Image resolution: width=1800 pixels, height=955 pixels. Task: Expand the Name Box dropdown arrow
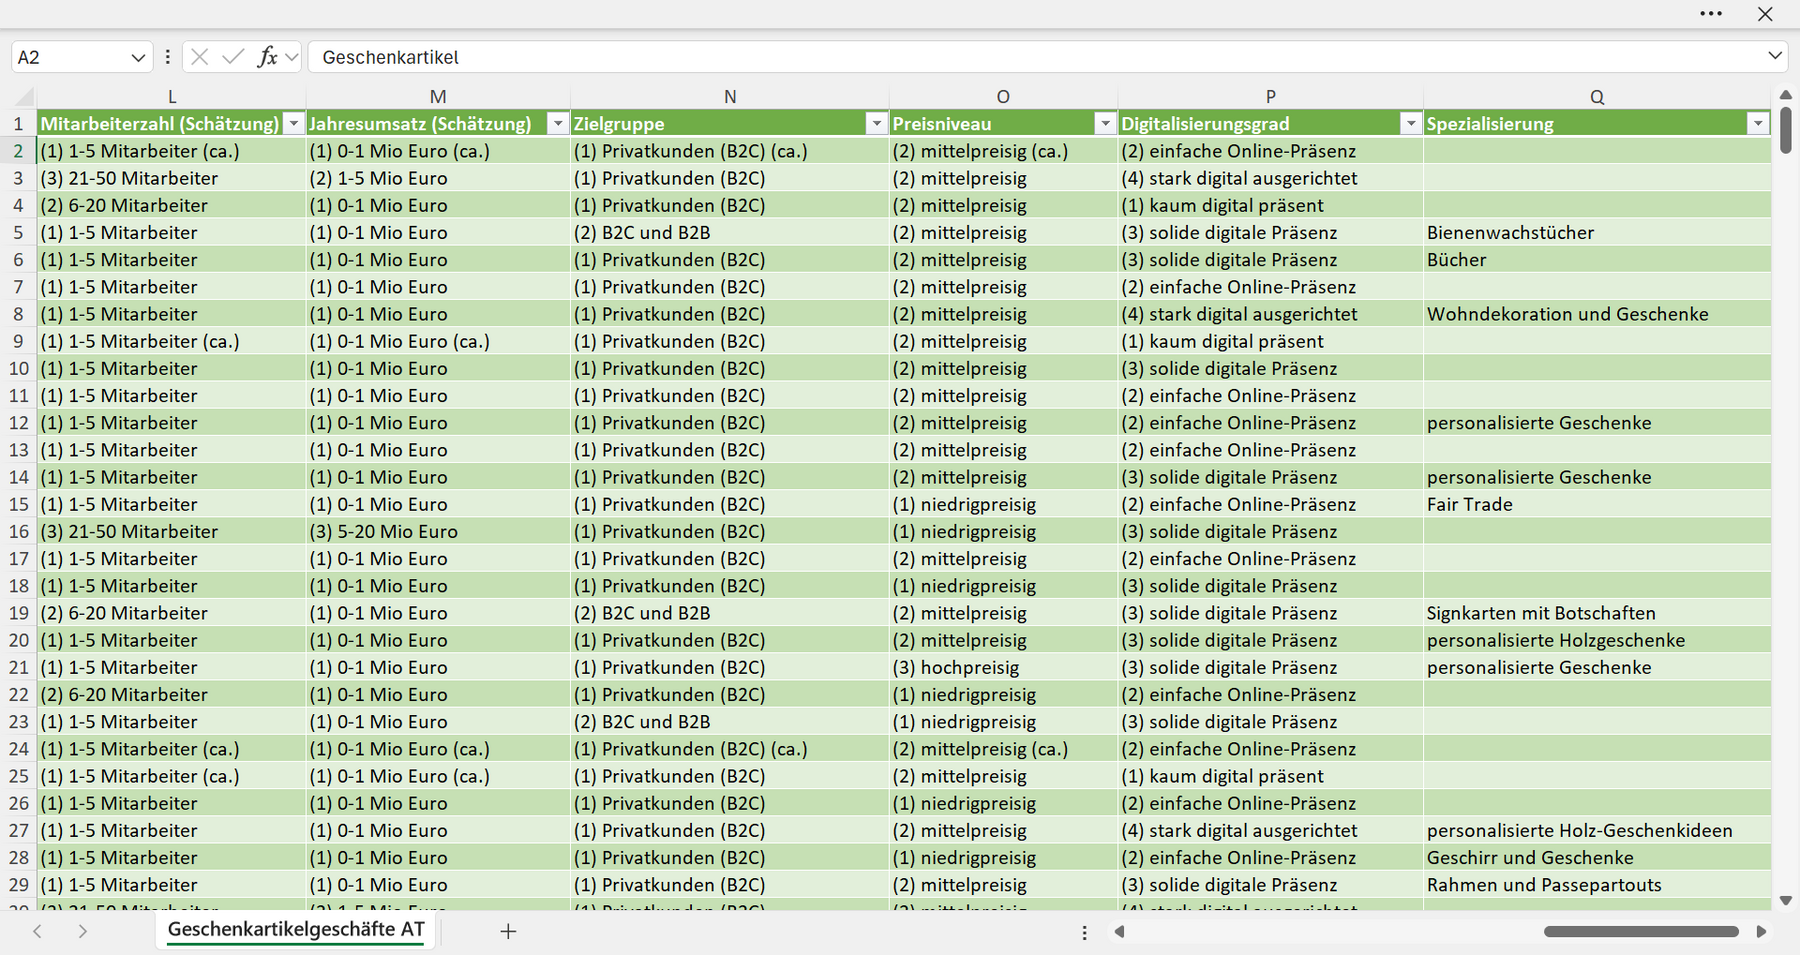138,58
